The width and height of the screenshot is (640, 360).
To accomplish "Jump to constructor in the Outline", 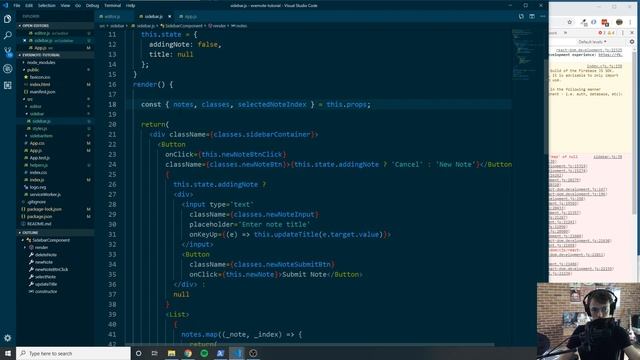I will [x=46, y=291].
